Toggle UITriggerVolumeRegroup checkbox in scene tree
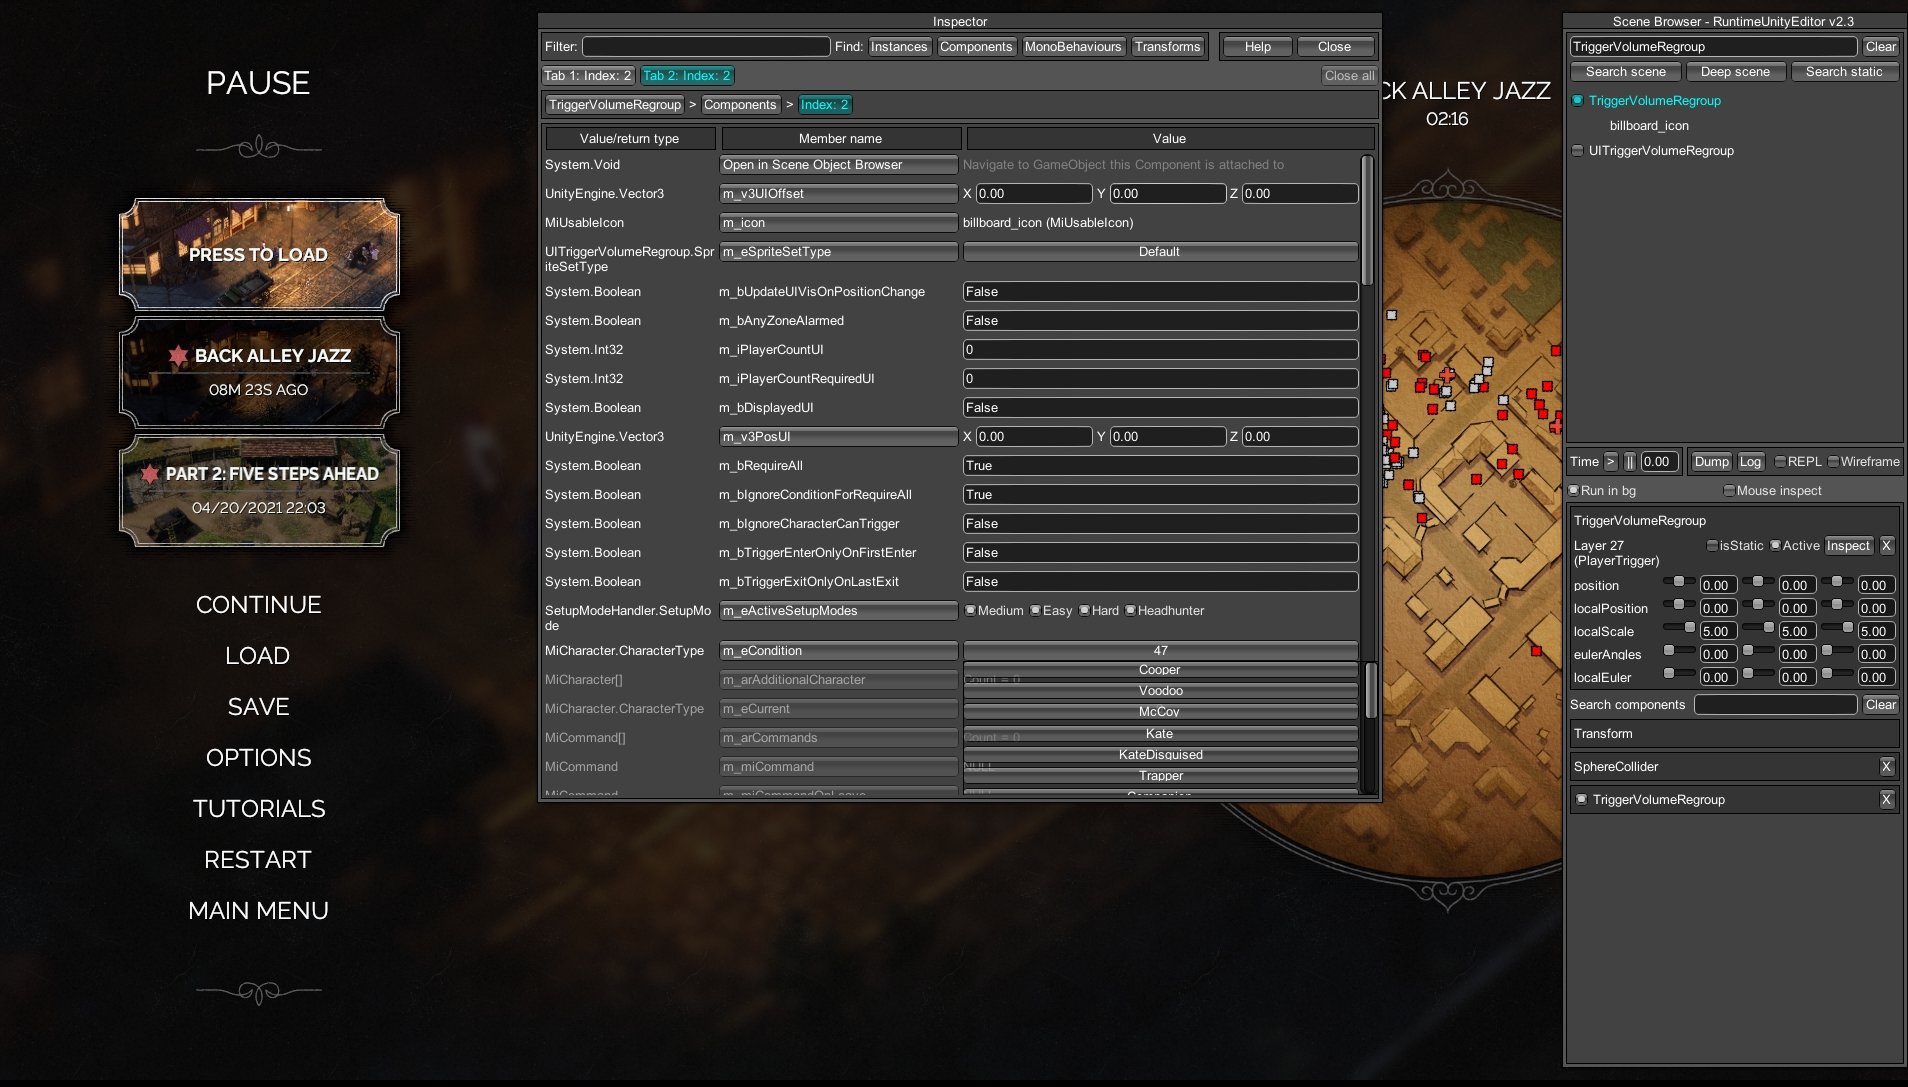Screen dimensions: 1908x1087 click(1578, 150)
